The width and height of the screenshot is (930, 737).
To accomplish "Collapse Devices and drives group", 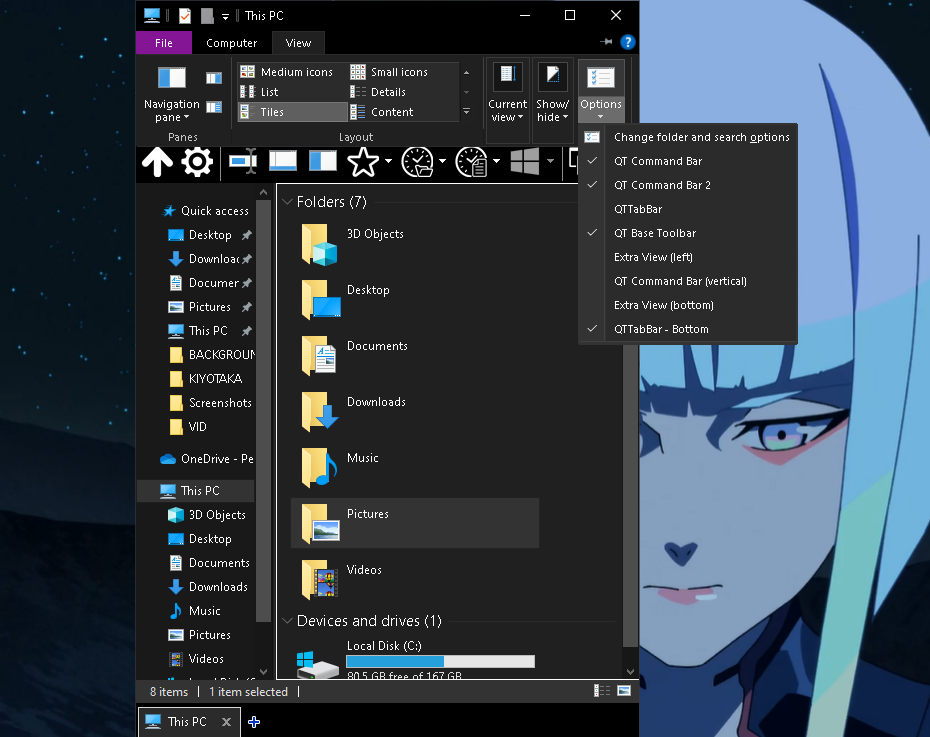I will (x=287, y=620).
